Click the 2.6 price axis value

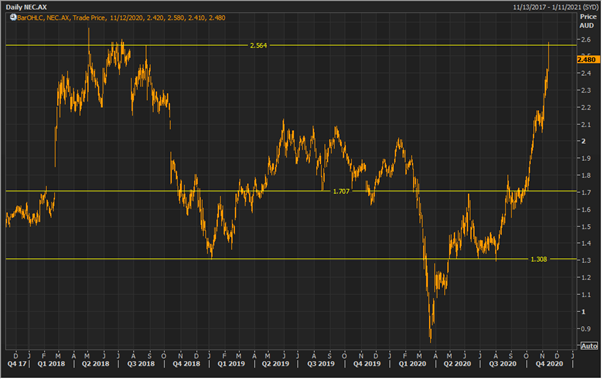click(585, 40)
